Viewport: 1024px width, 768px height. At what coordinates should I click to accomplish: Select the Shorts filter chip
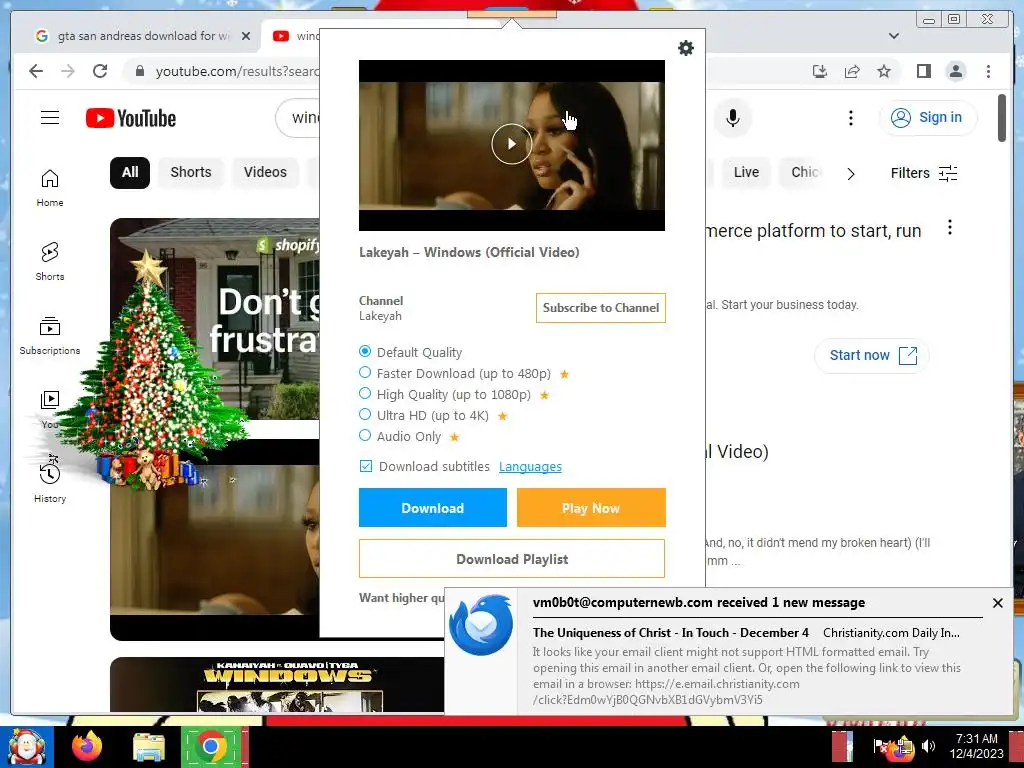(191, 172)
